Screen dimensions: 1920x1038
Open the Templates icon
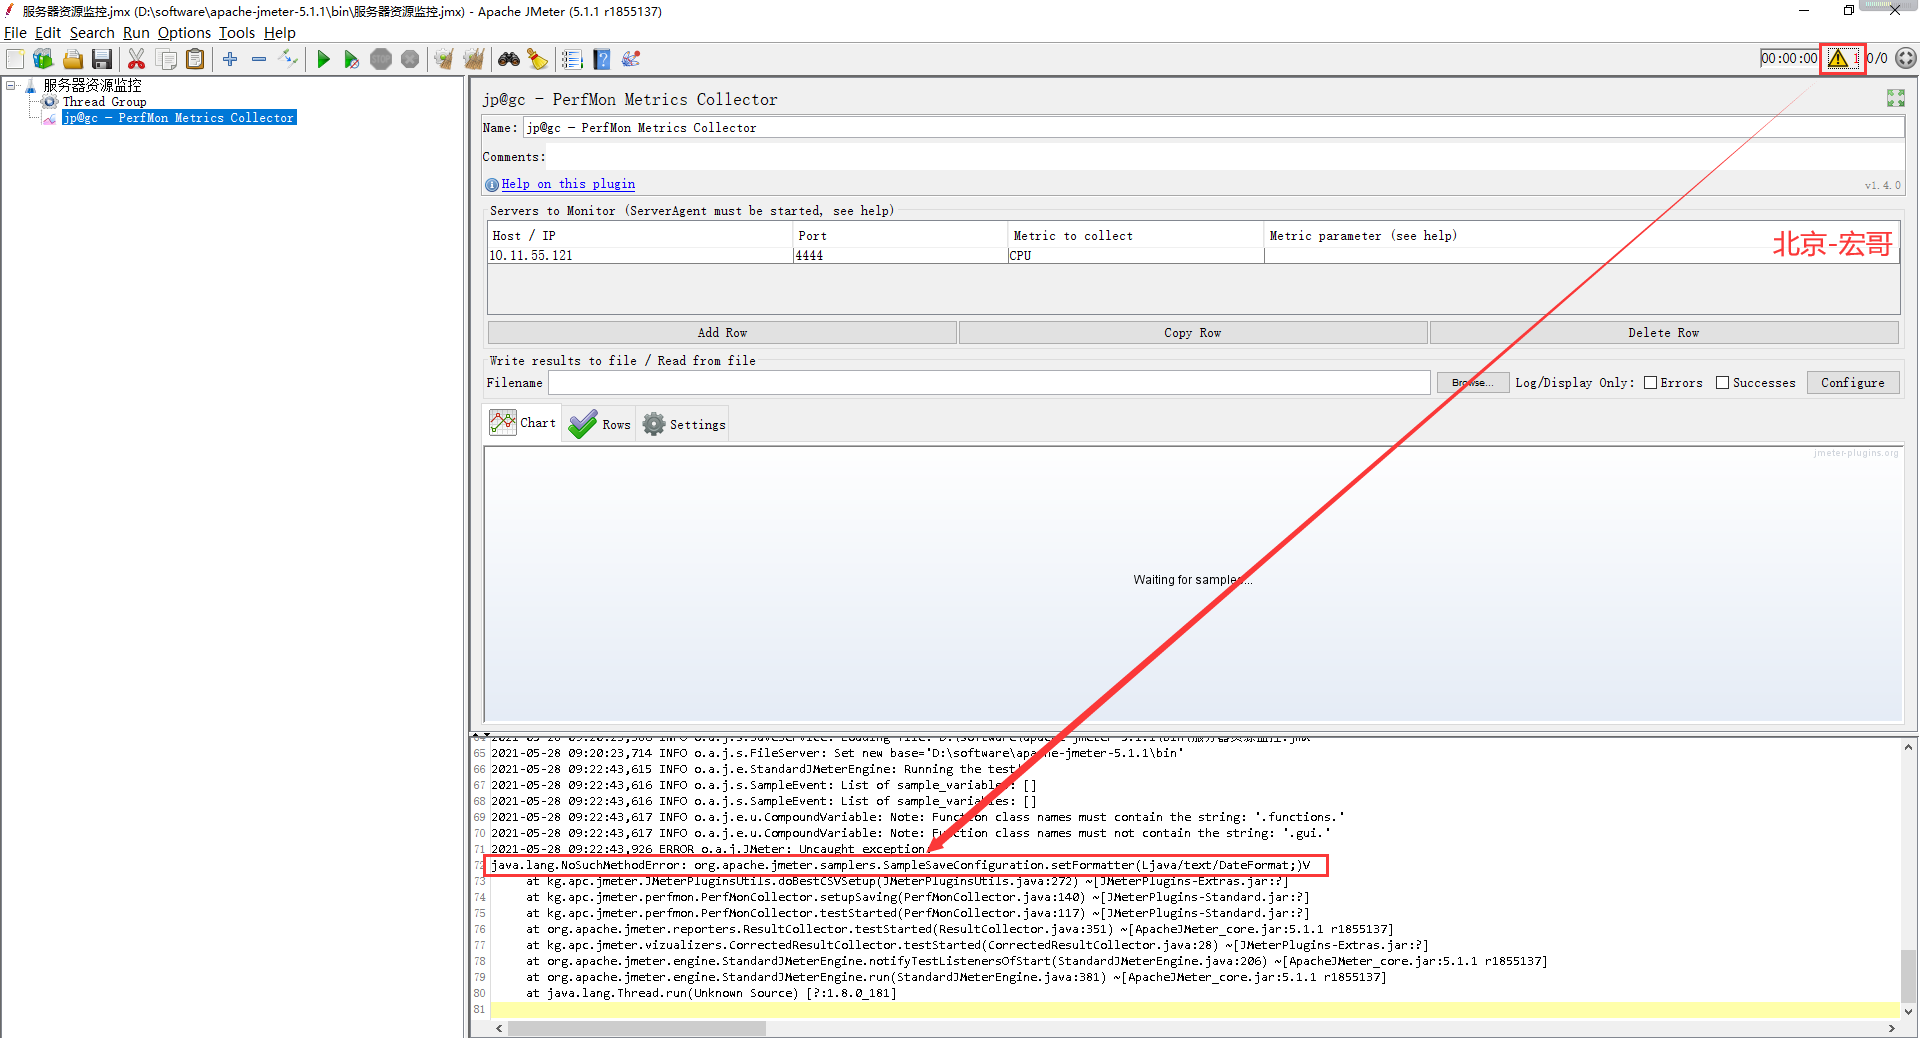click(43, 59)
